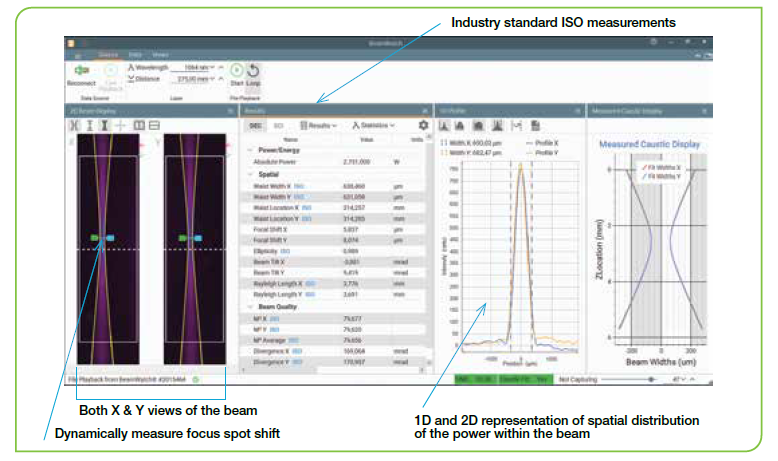The height and width of the screenshot is (461, 778).
Task: Click the first profile icon in 1D Profile toolbar
Action: coord(445,126)
